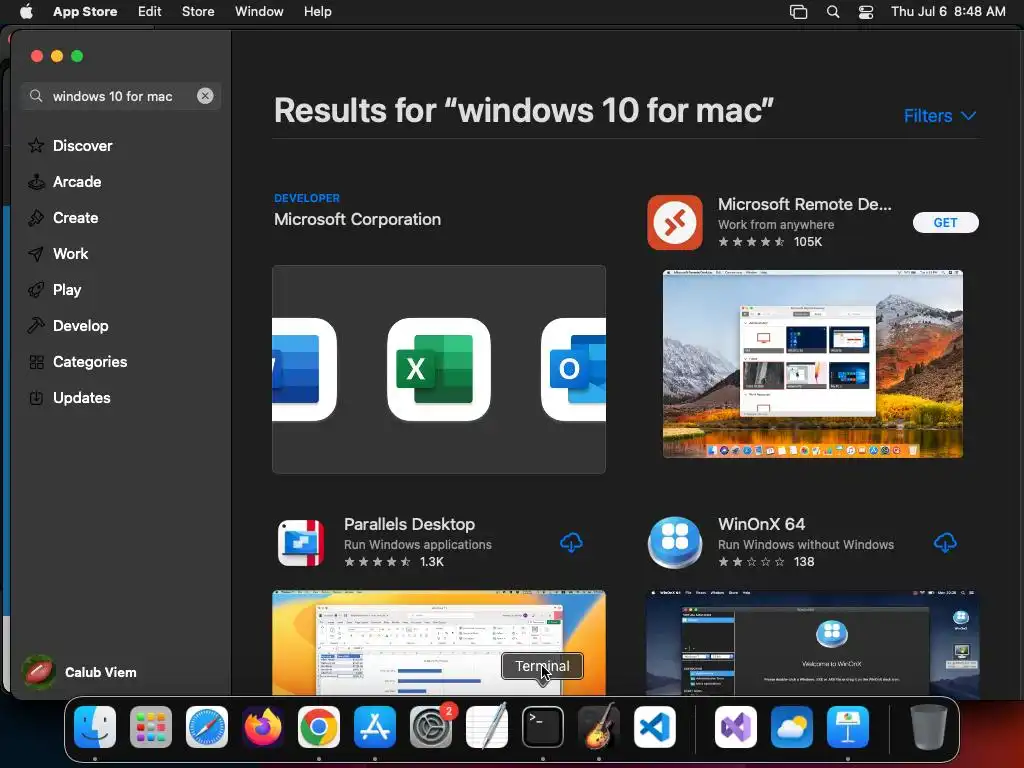Launch Visual Studio Code from Dock
The height and width of the screenshot is (768, 1024).
click(x=655, y=727)
